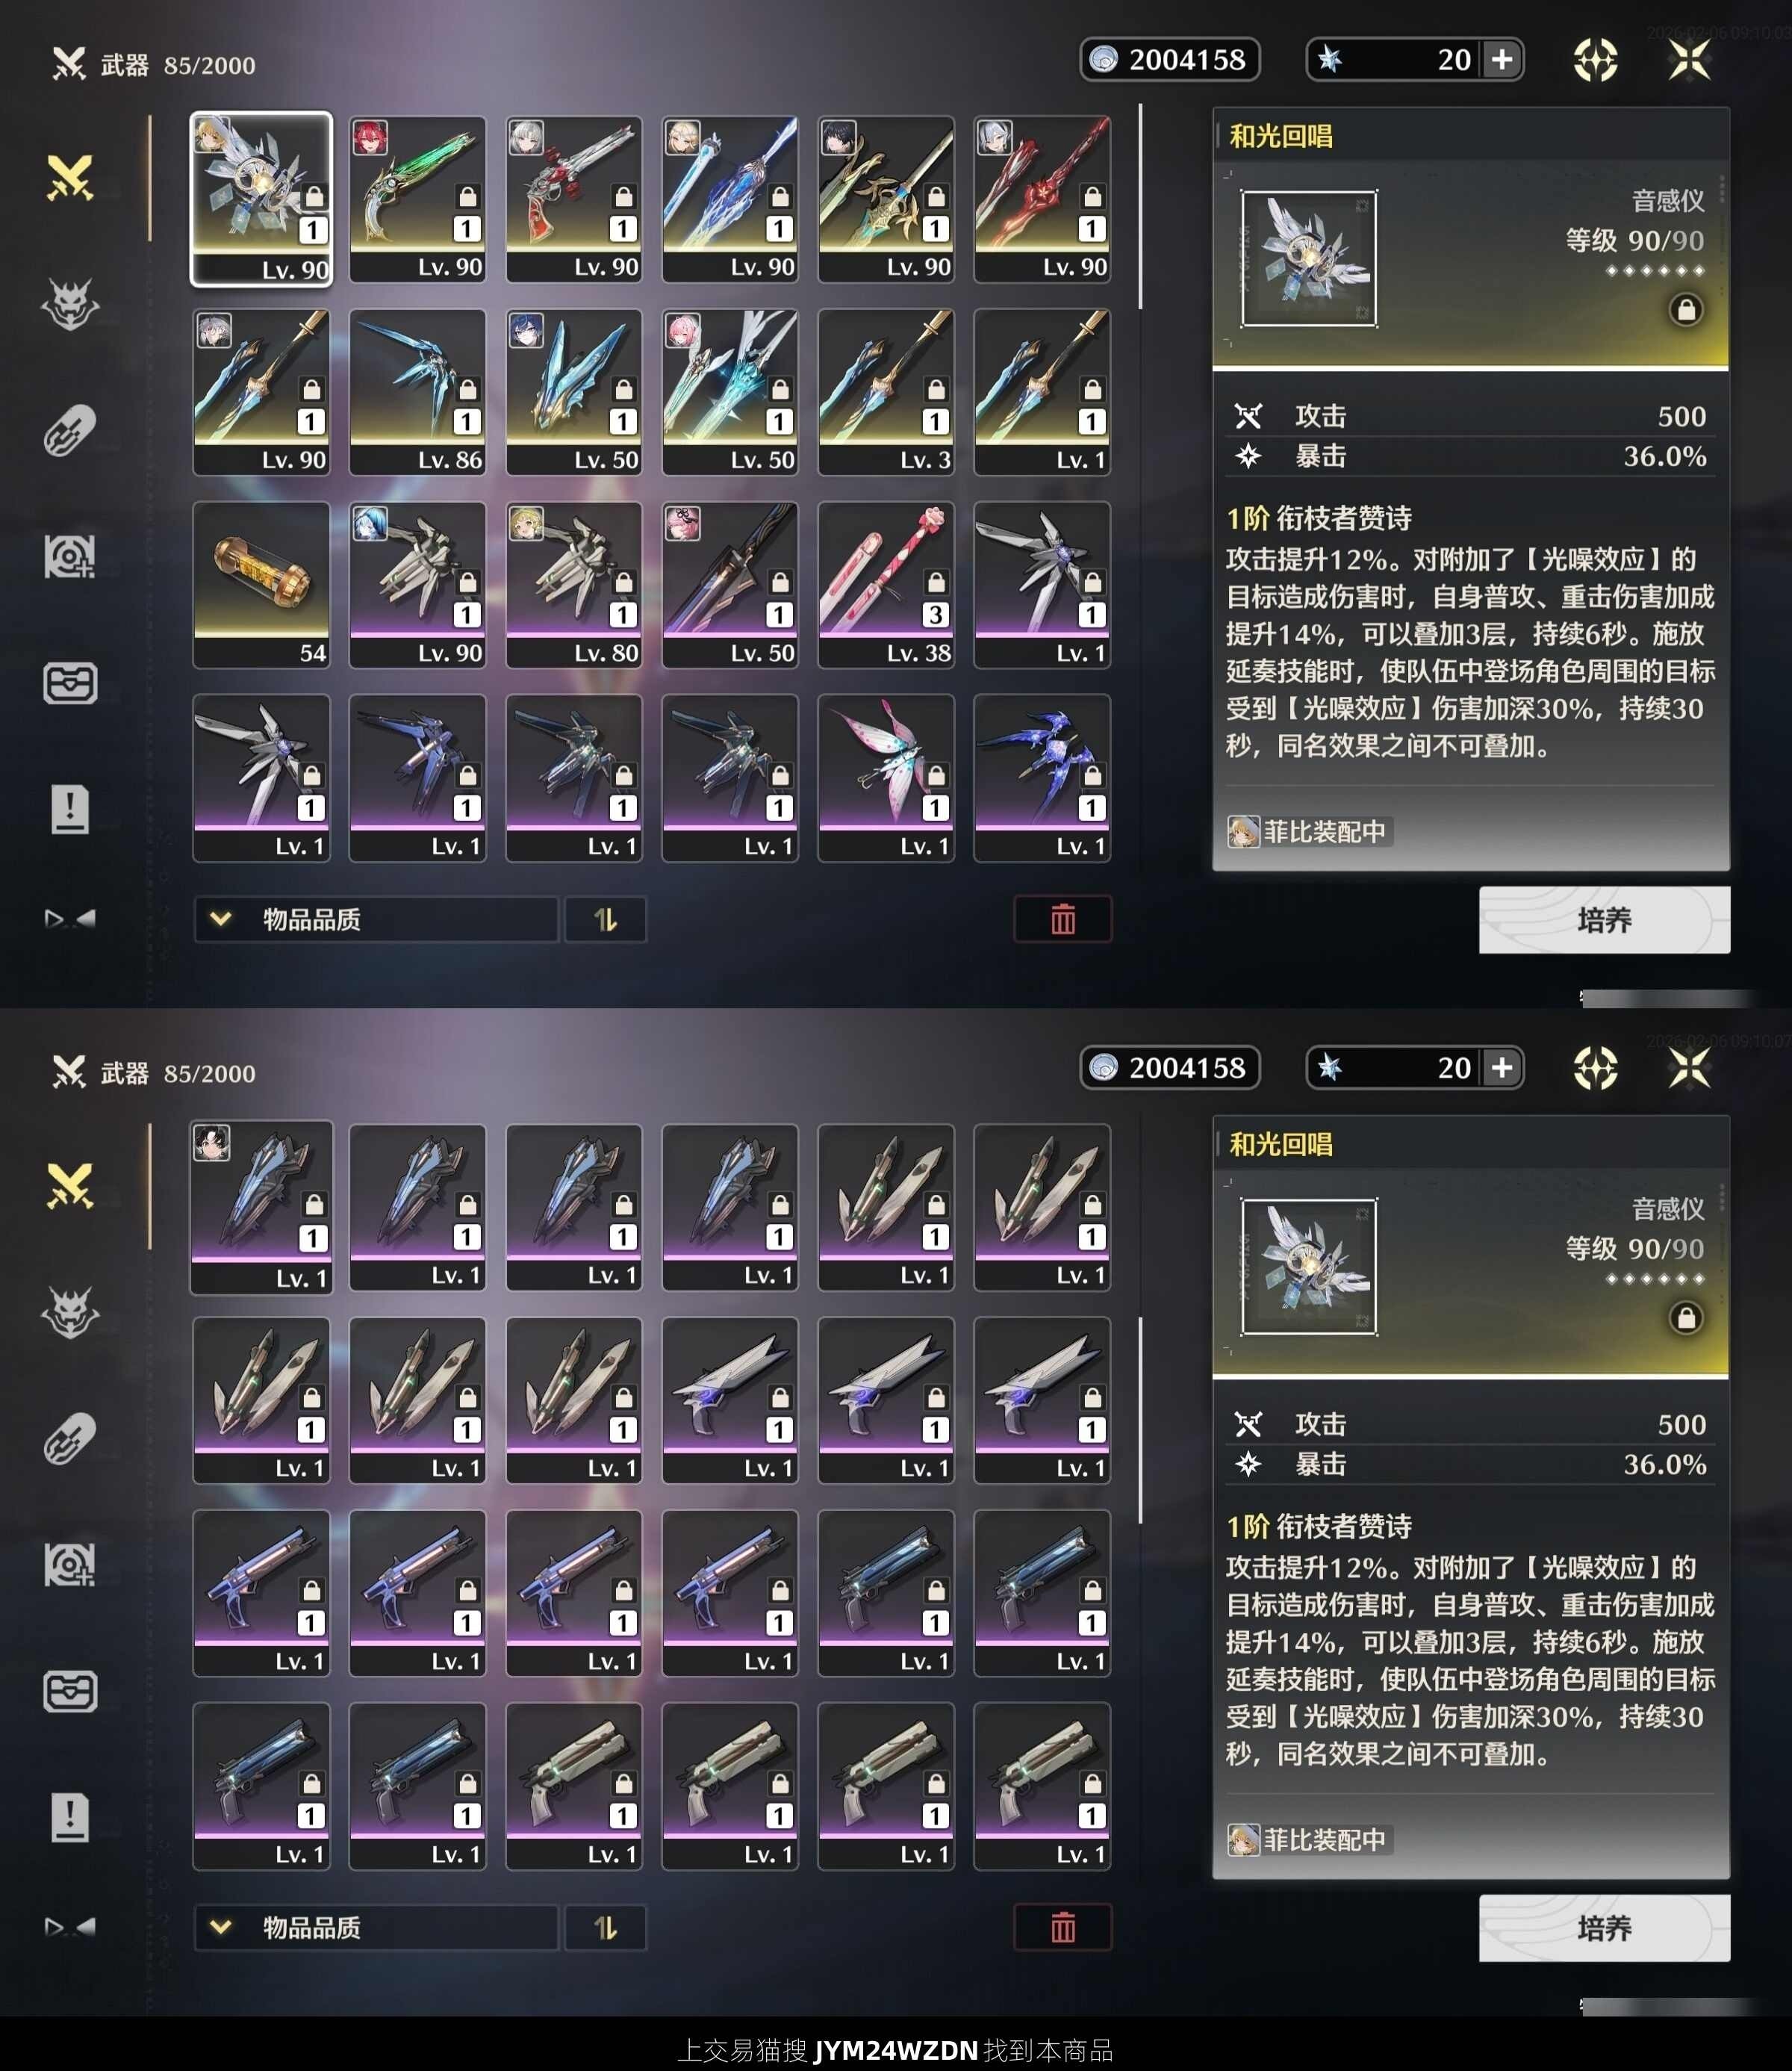Toggle the lock on 和光回唱 in upper detail panel

1685,310
